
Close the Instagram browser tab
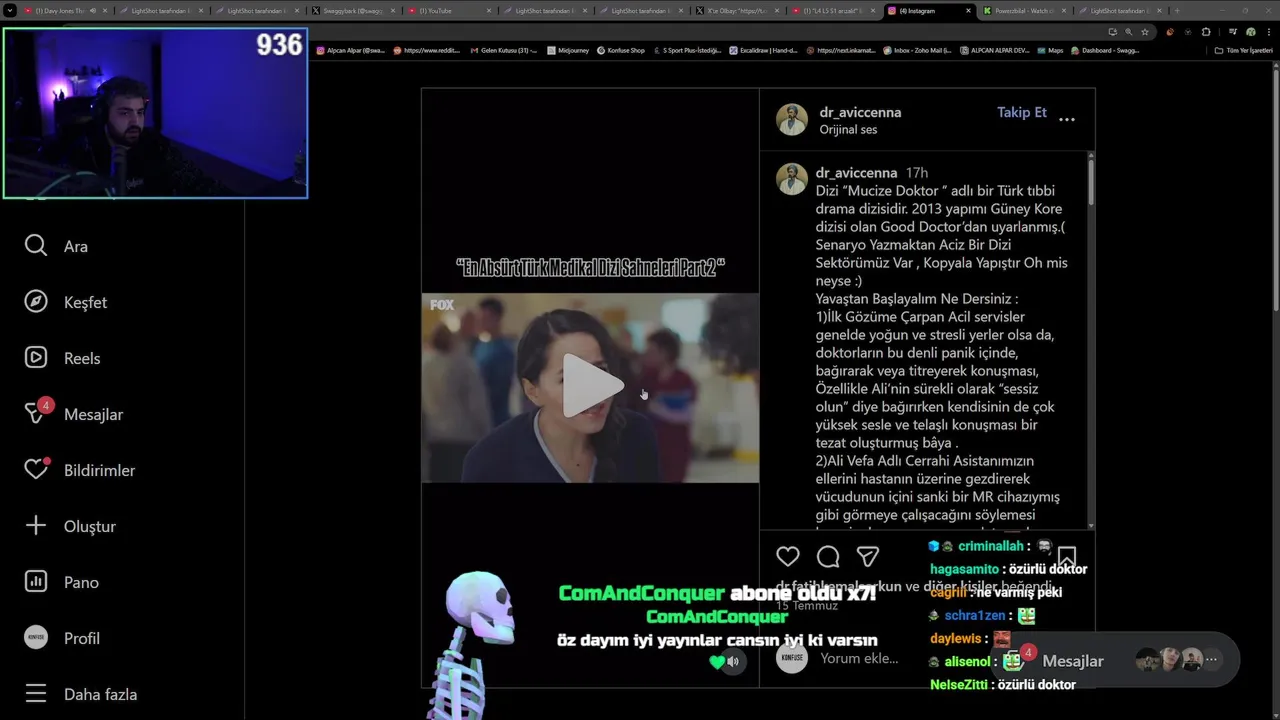968,10
